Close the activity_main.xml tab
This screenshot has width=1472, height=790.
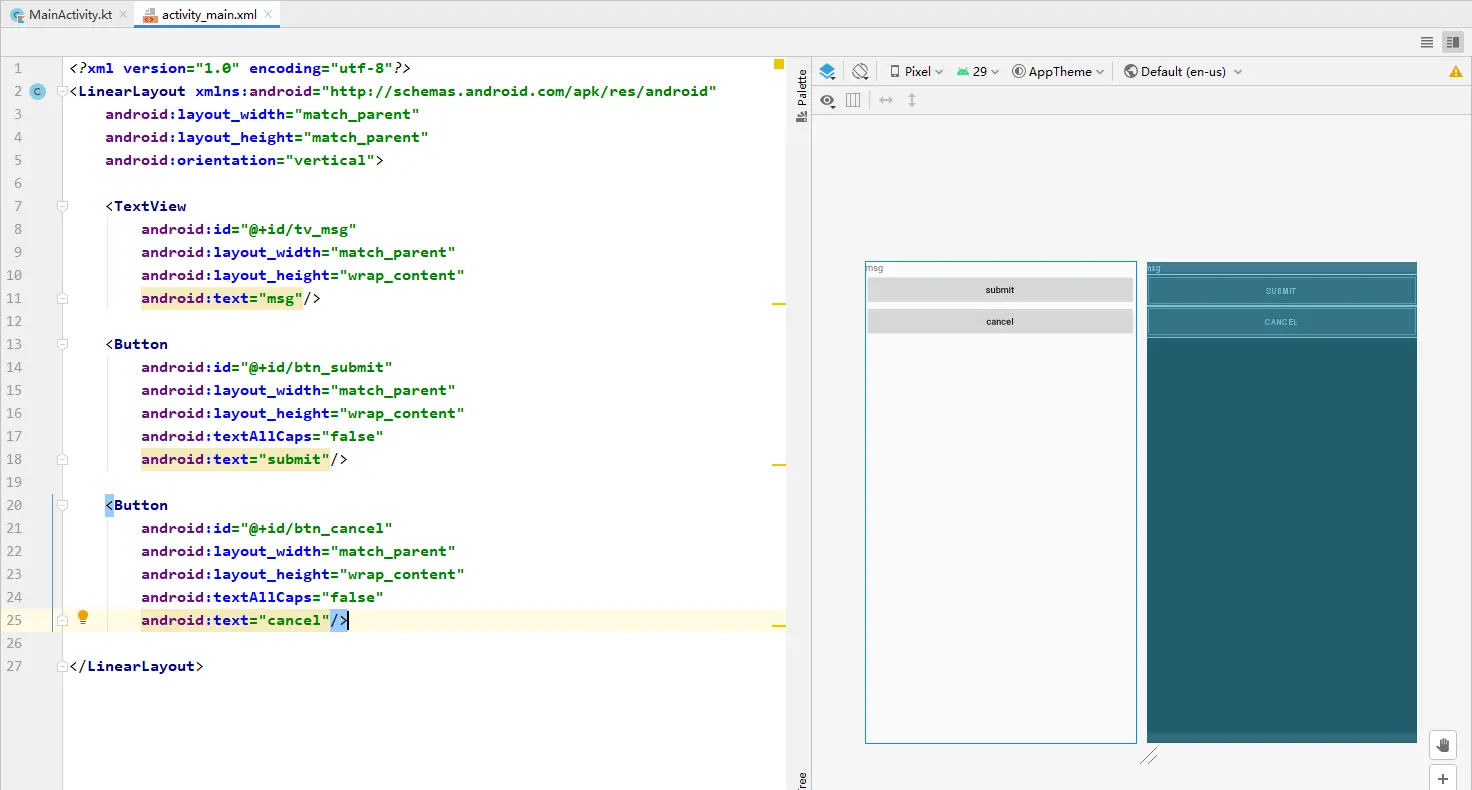coord(268,15)
